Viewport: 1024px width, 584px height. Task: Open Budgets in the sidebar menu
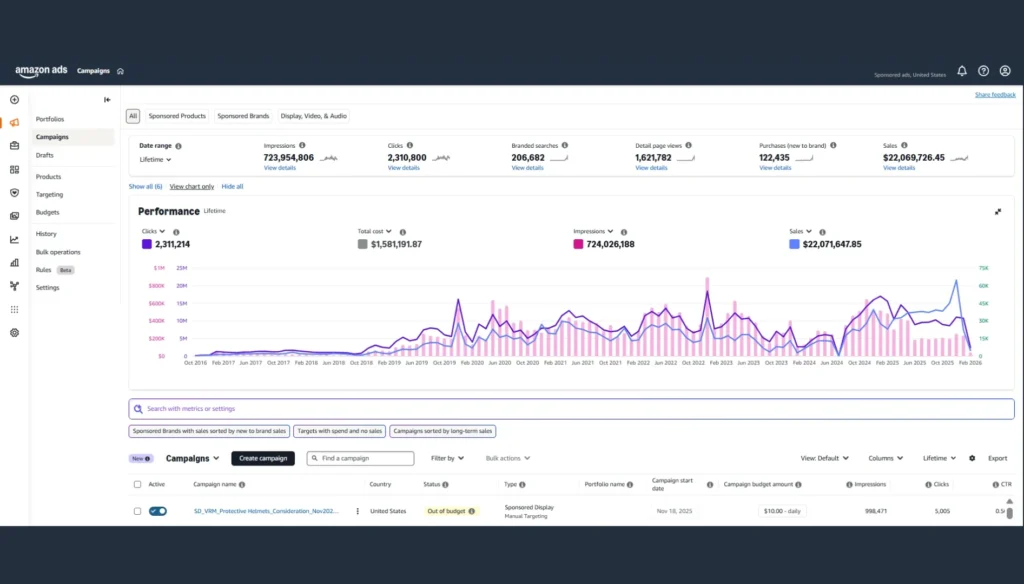(47, 212)
